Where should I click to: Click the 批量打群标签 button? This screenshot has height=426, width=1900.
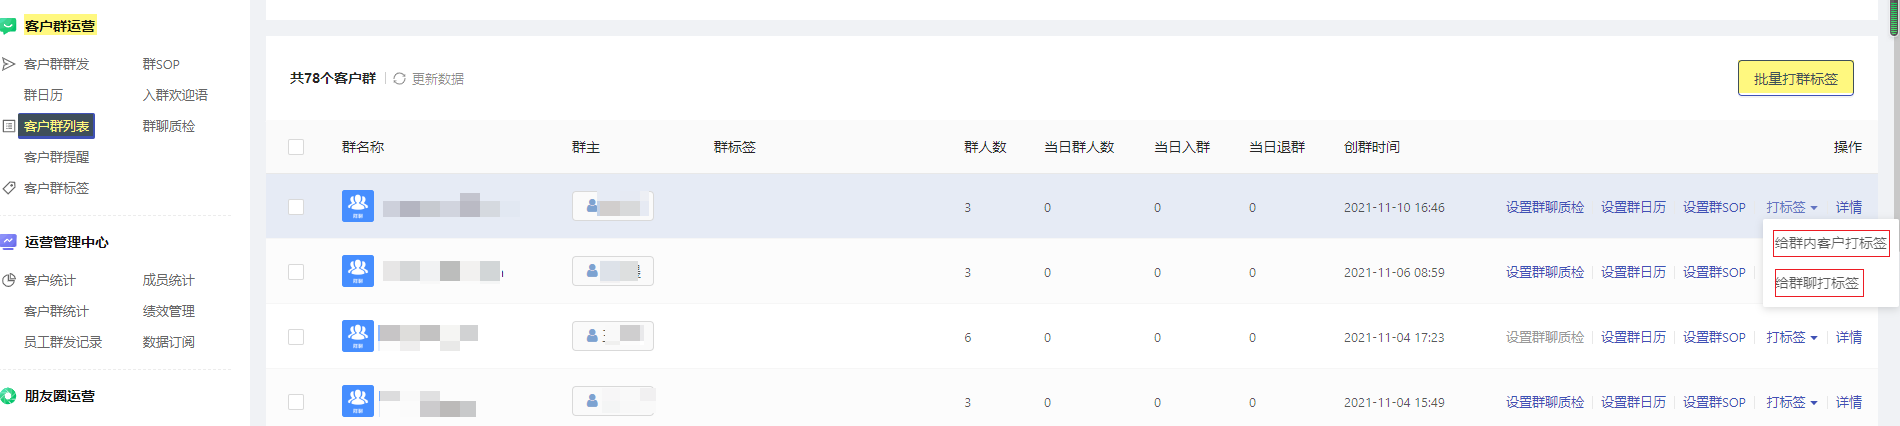coord(1796,78)
